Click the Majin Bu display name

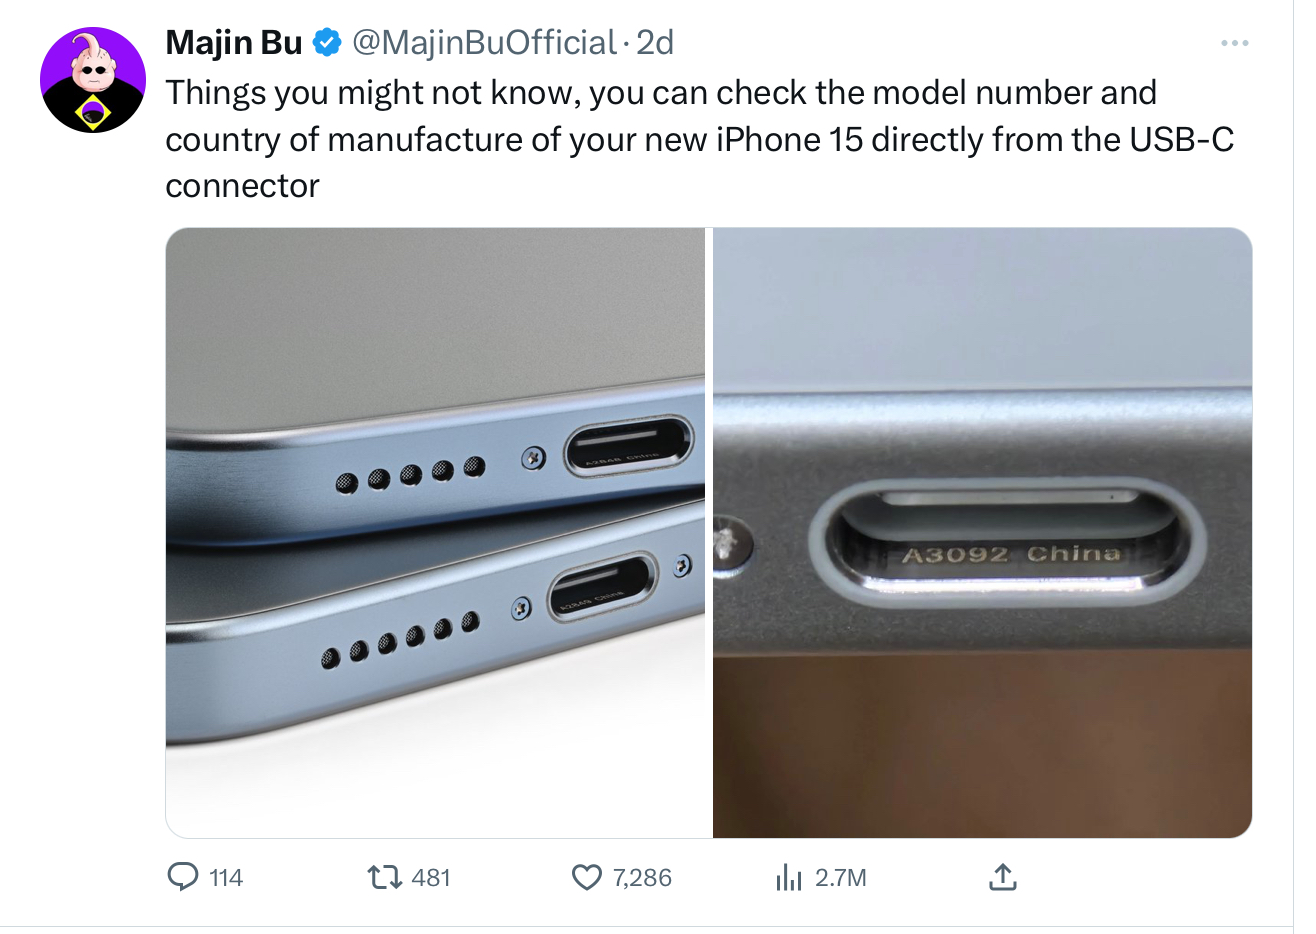234,42
